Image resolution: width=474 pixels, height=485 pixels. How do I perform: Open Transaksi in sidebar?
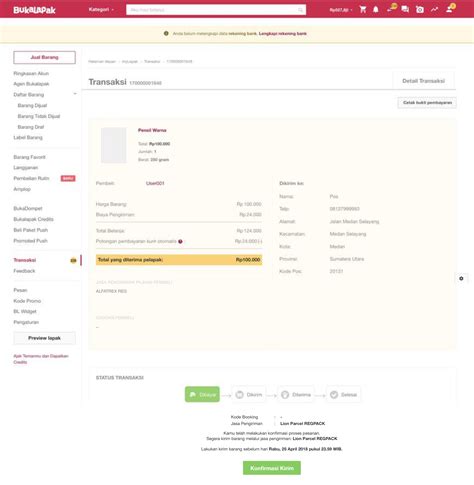25,260
